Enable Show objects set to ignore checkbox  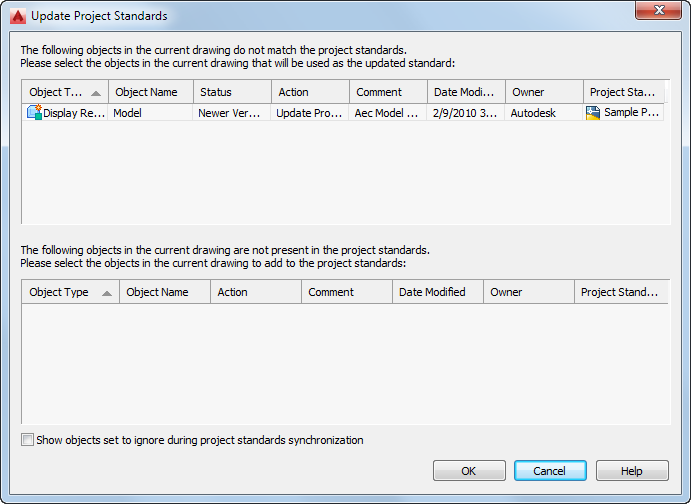[28, 440]
